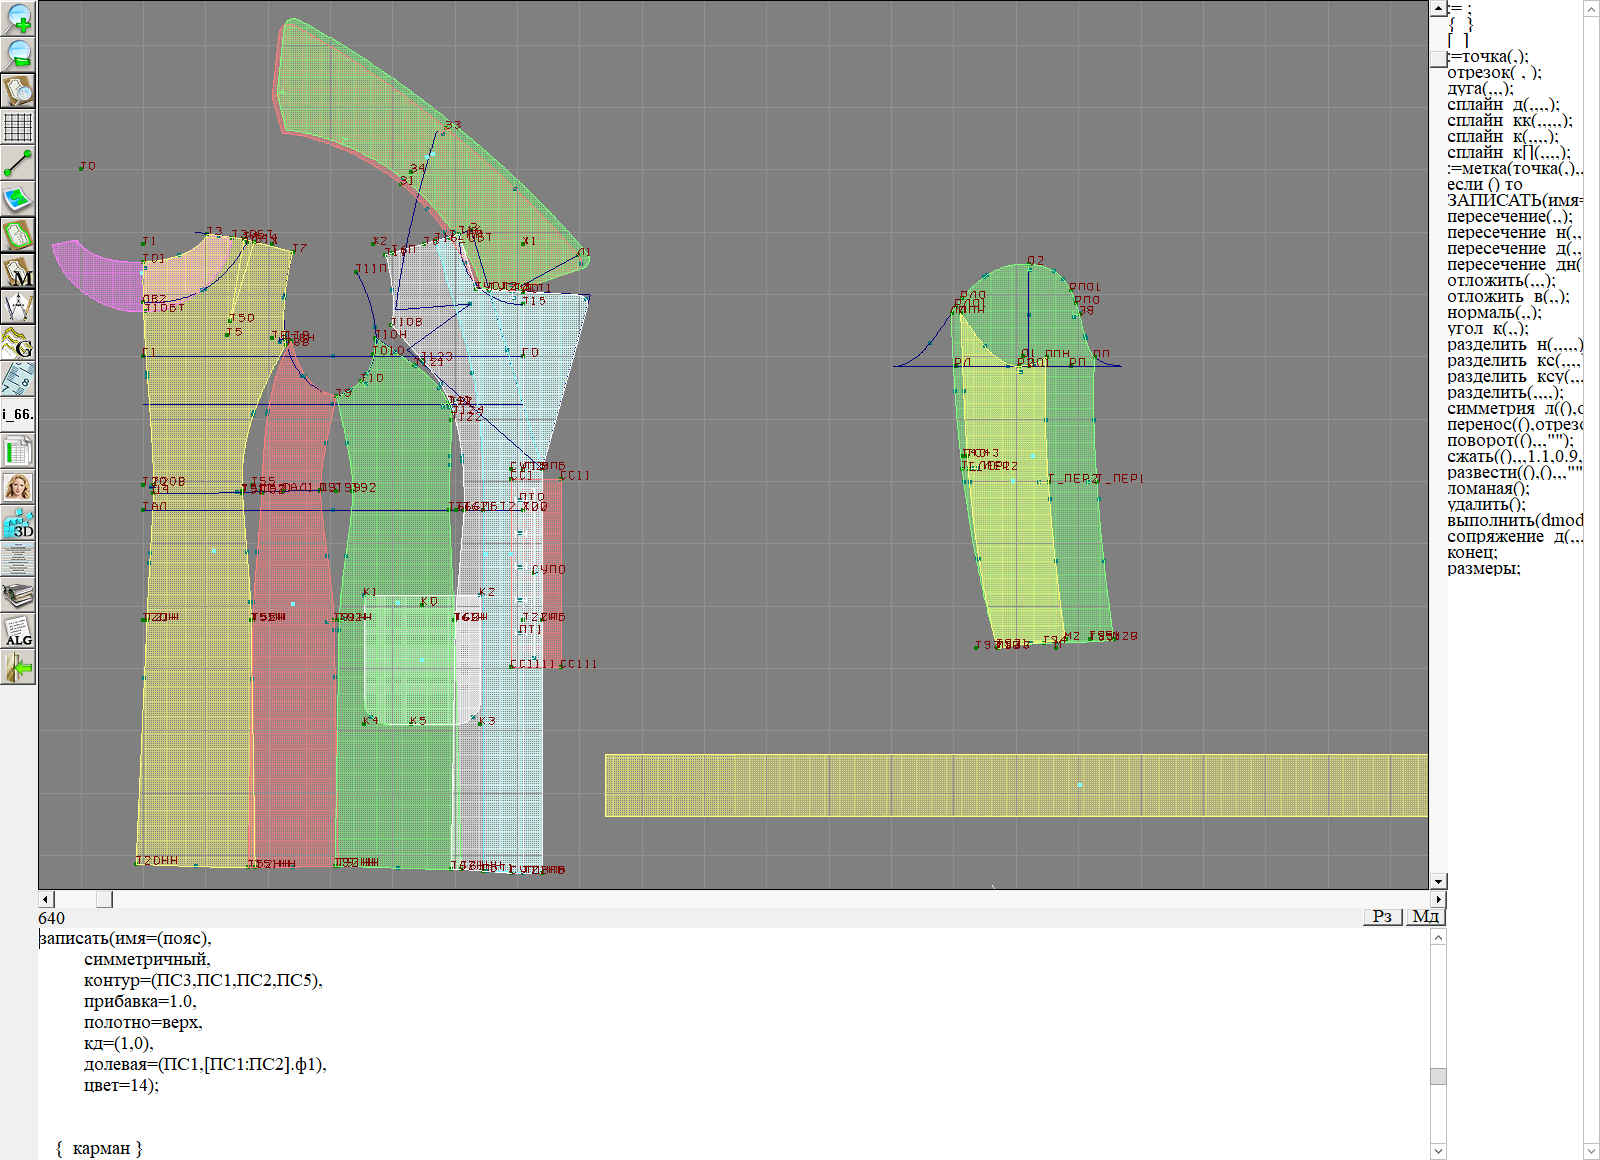
Task: Select 'удалить();' from operator list
Action: pyautogui.click(x=1486, y=505)
